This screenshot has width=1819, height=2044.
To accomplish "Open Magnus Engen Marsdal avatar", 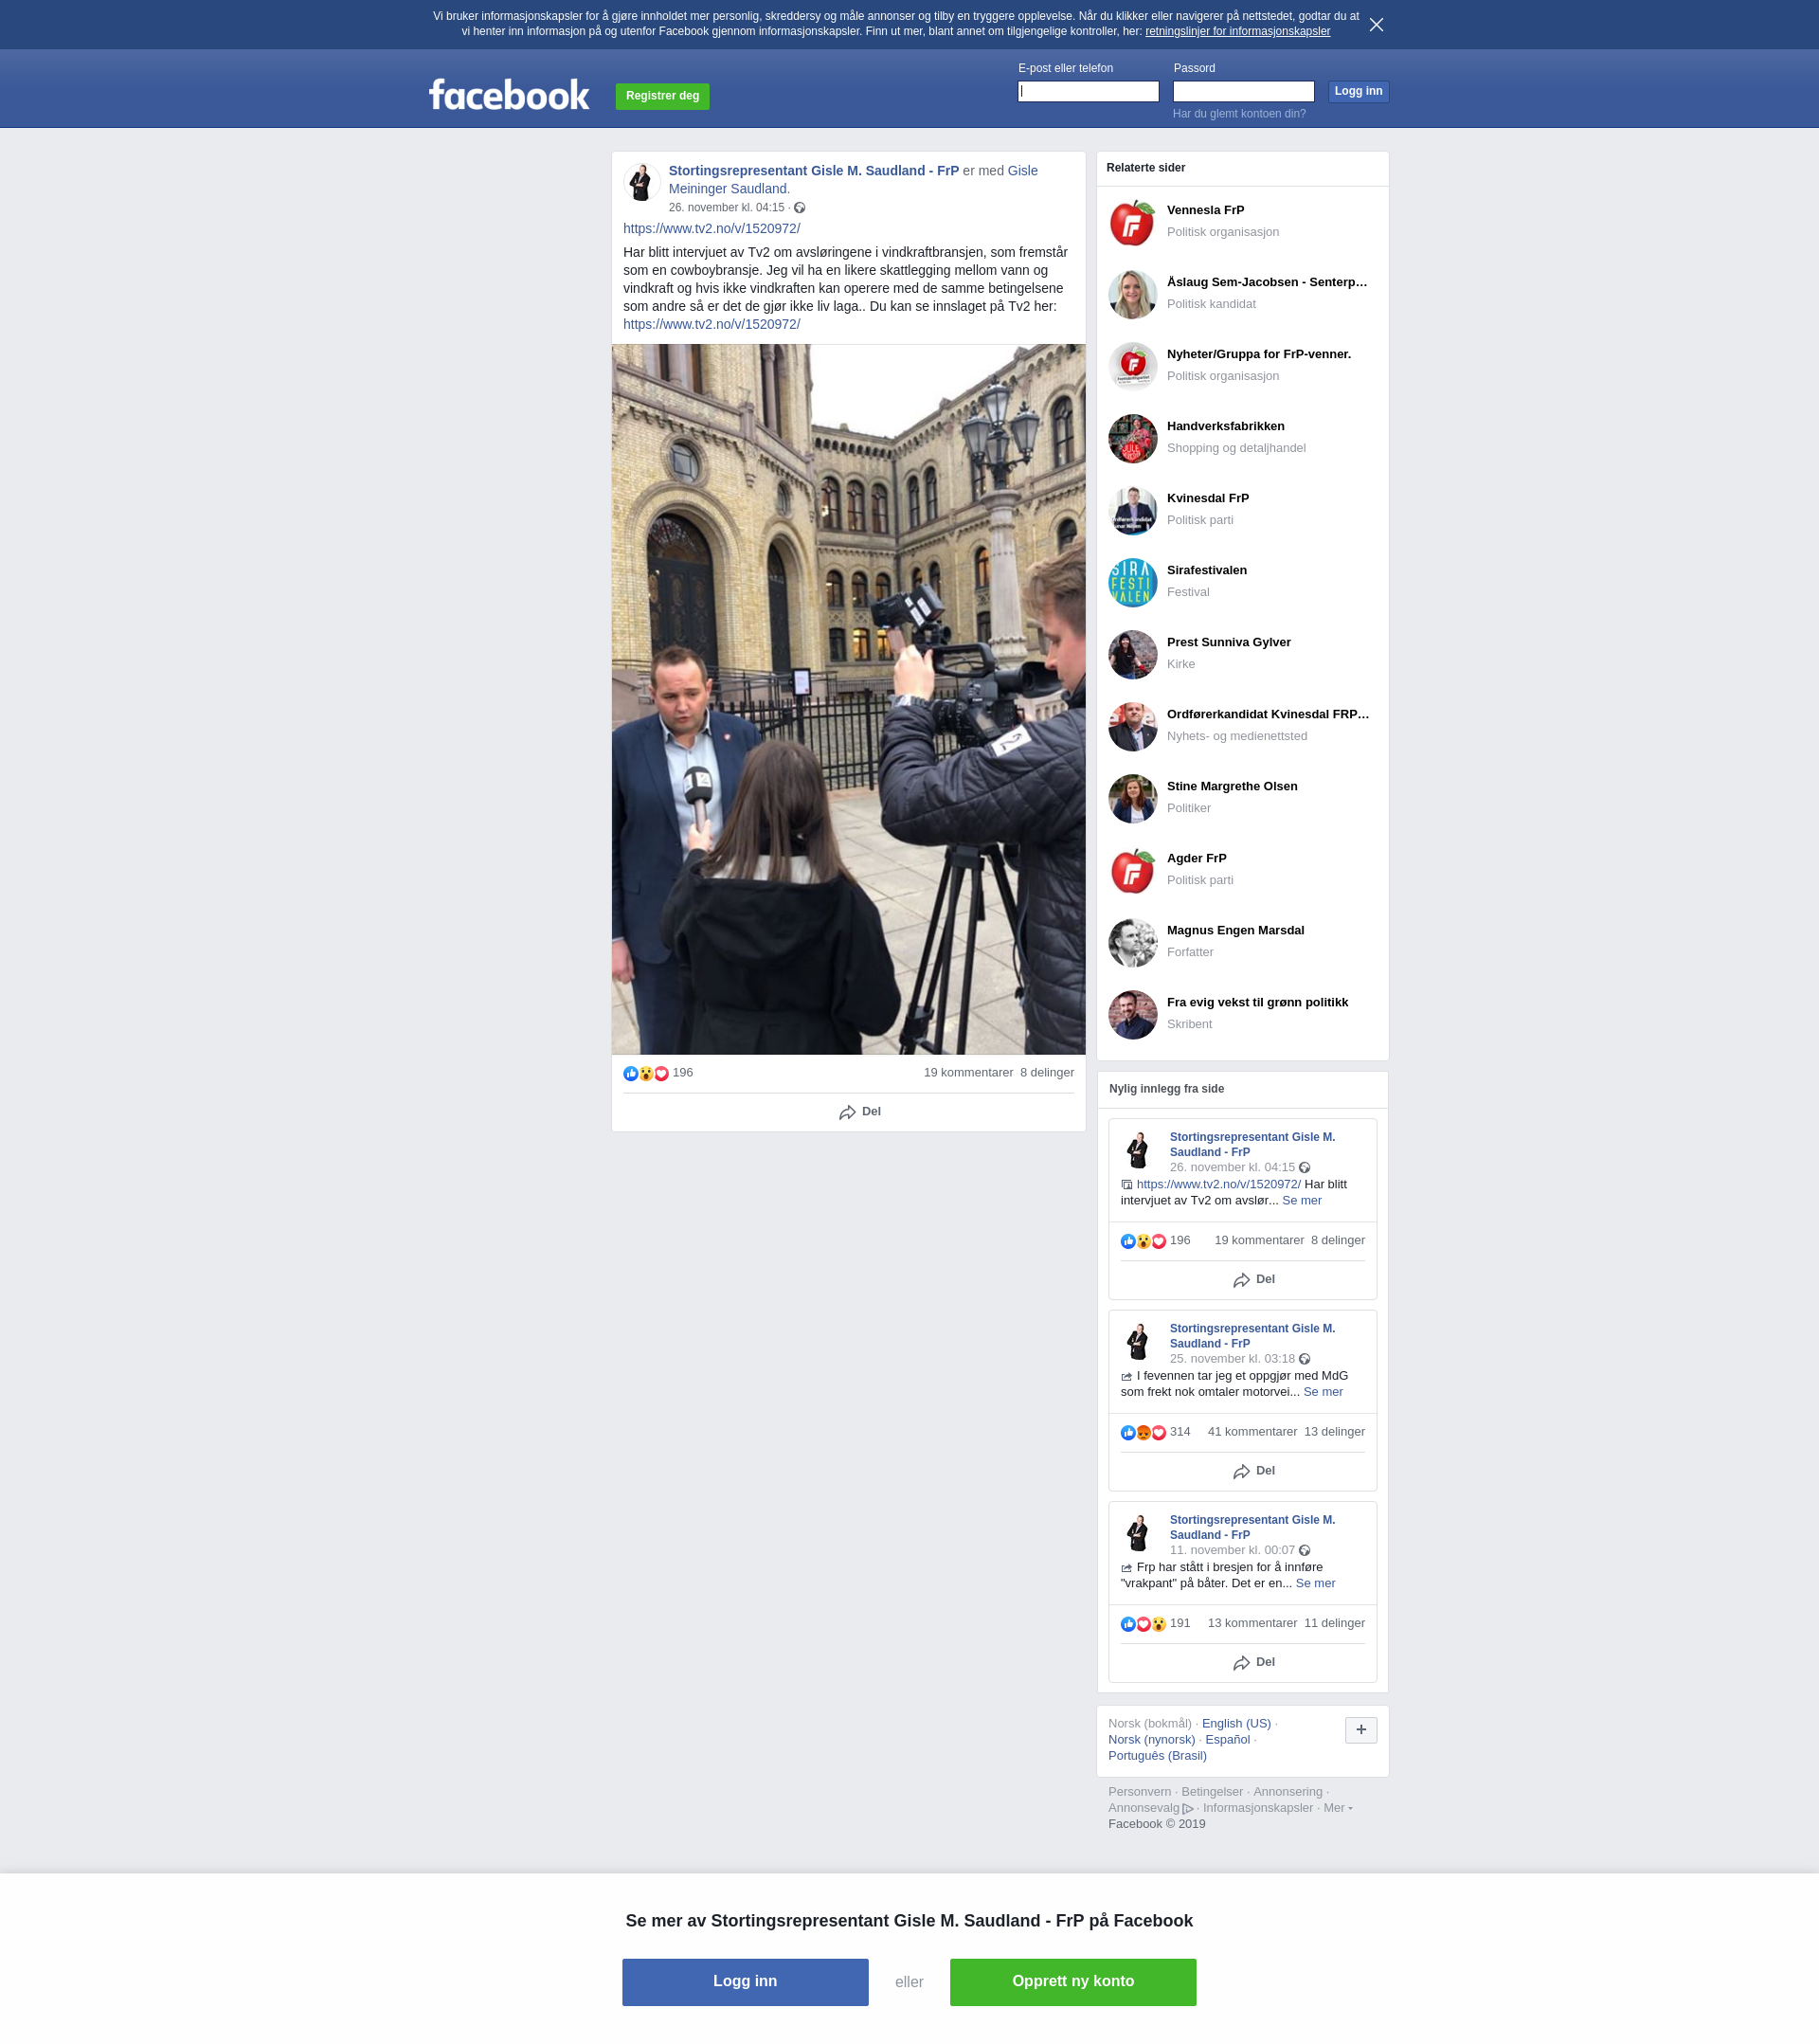I will 1132,942.
